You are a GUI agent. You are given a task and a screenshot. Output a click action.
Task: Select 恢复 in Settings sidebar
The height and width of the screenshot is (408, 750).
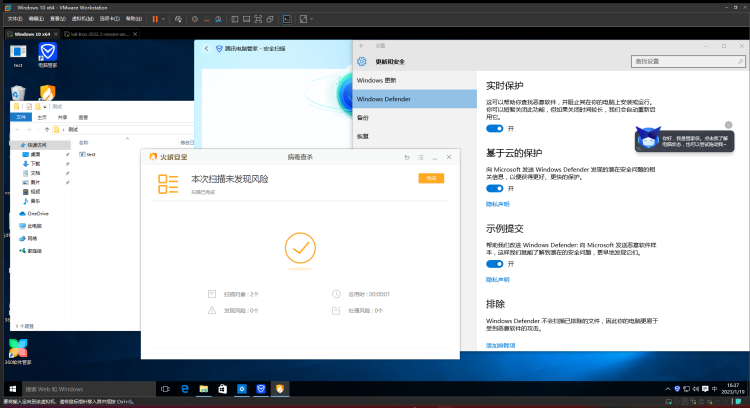[414, 136]
